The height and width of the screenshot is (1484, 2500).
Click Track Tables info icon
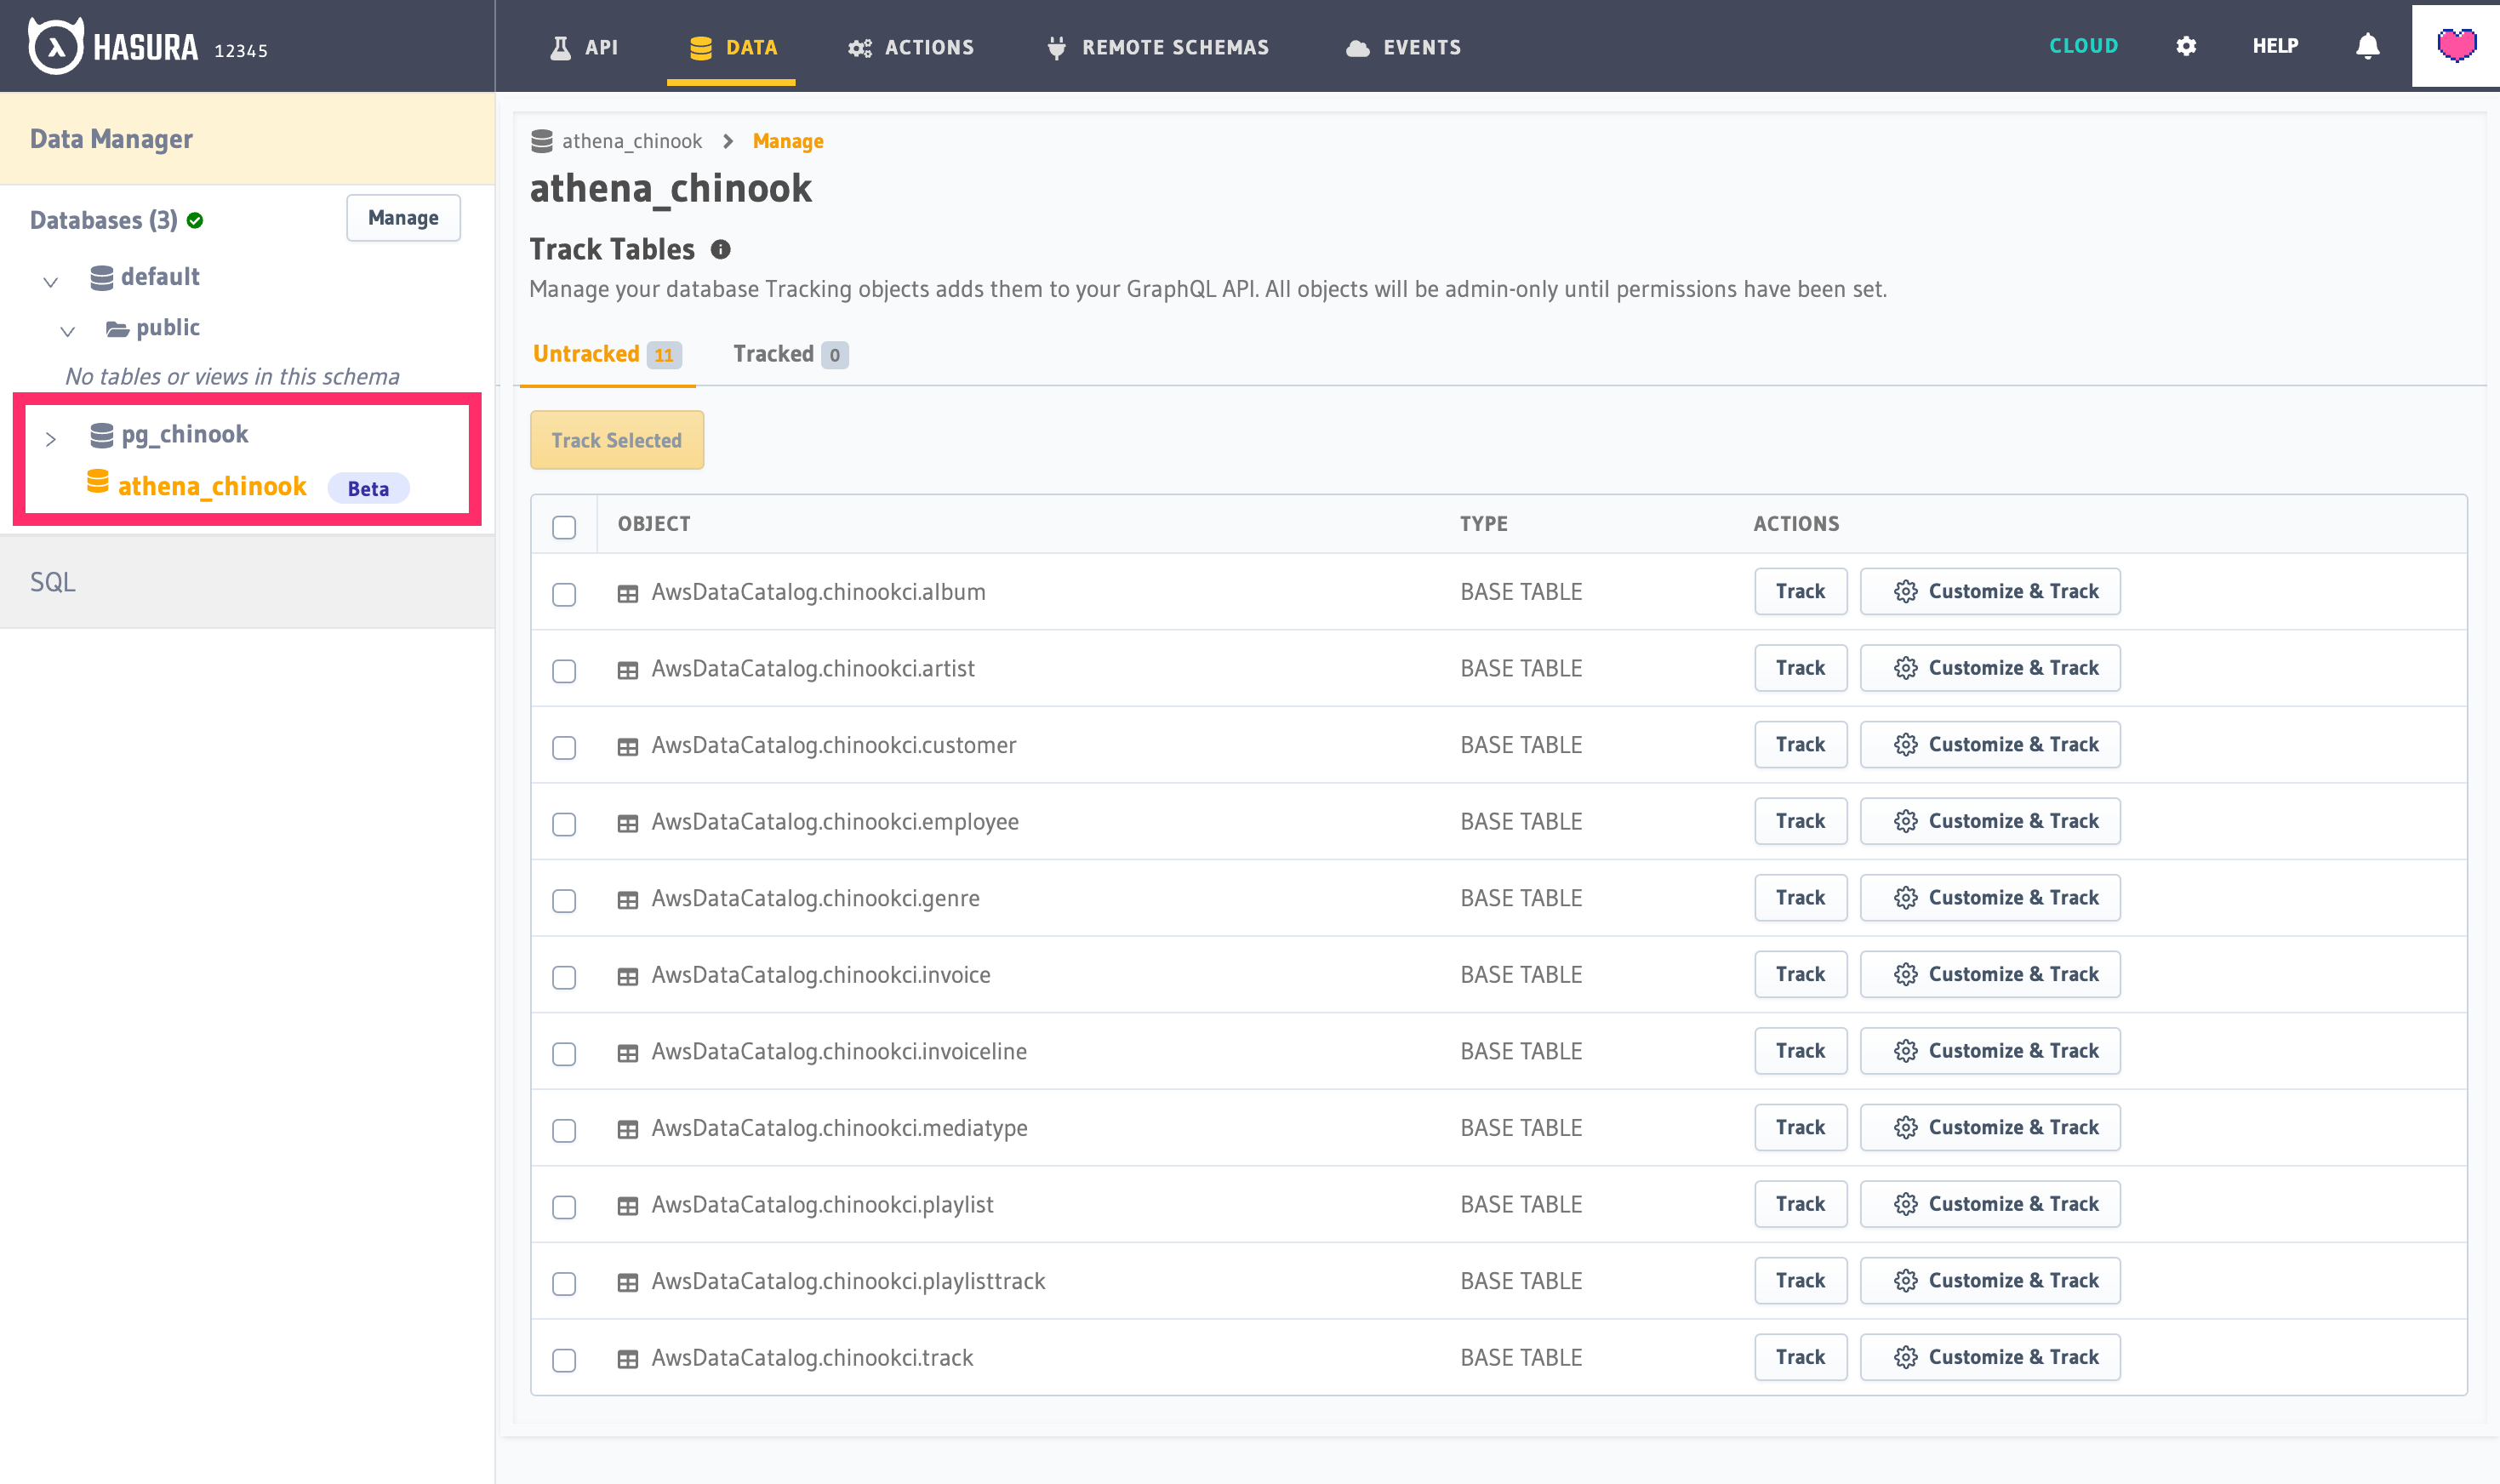(720, 250)
